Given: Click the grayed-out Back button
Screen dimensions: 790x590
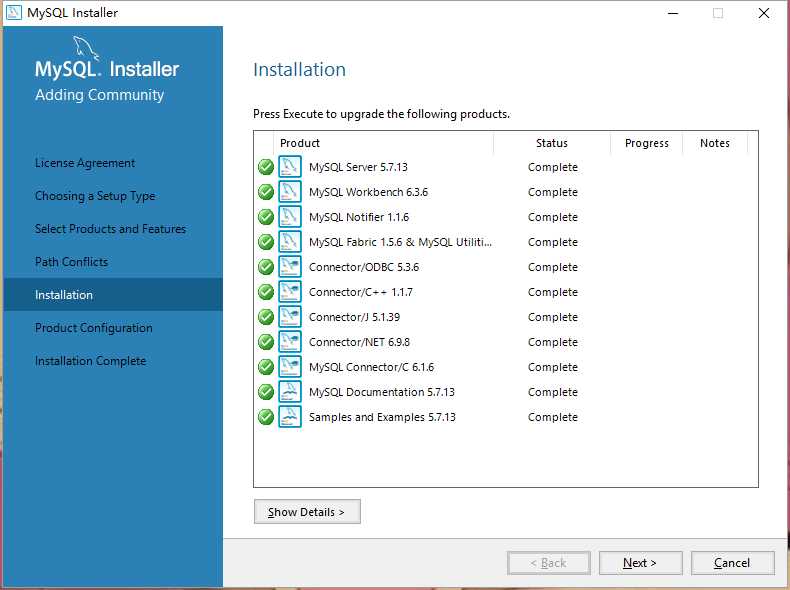Looking at the screenshot, I should coord(549,563).
